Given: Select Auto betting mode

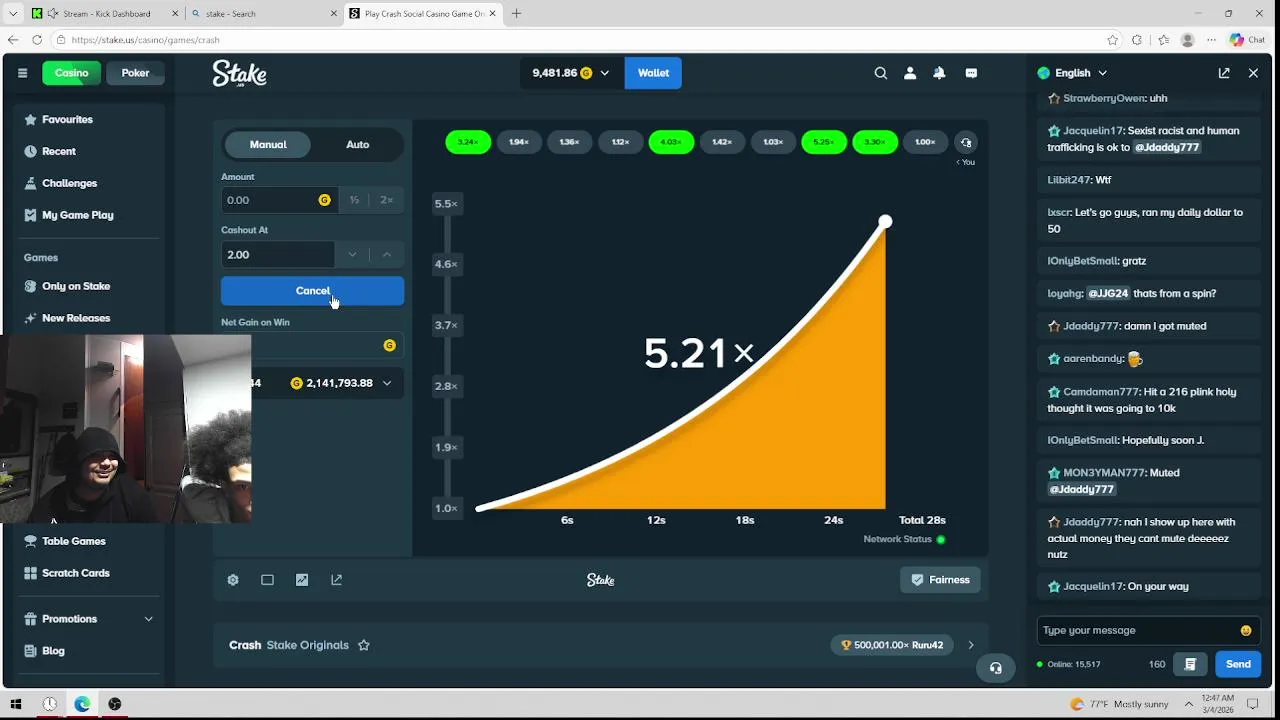Looking at the screenshot, I should tap(357, 144).
